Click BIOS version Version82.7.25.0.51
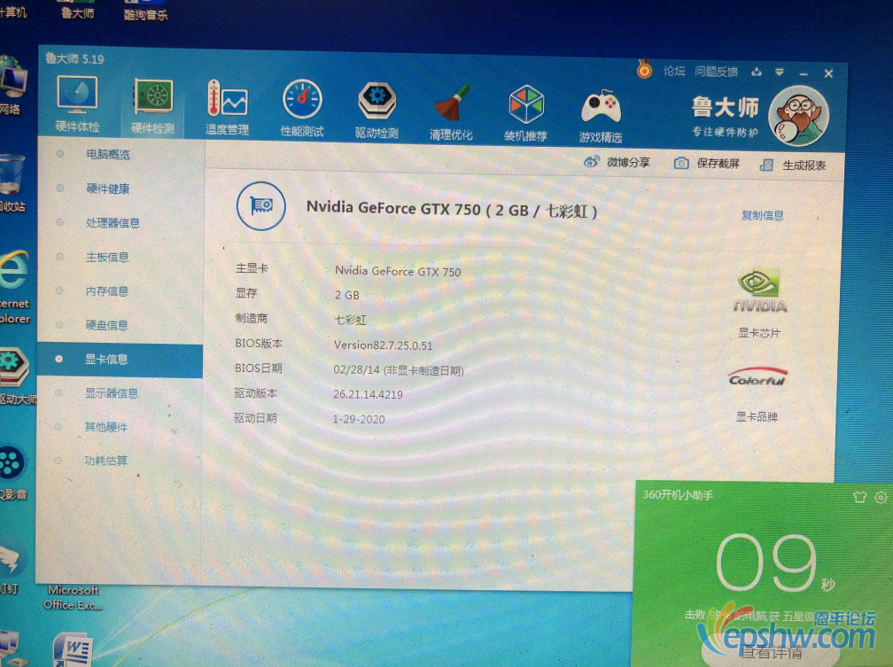Image resolution: width=893 pixels, height=667 pixels. (x=383, y=345)
